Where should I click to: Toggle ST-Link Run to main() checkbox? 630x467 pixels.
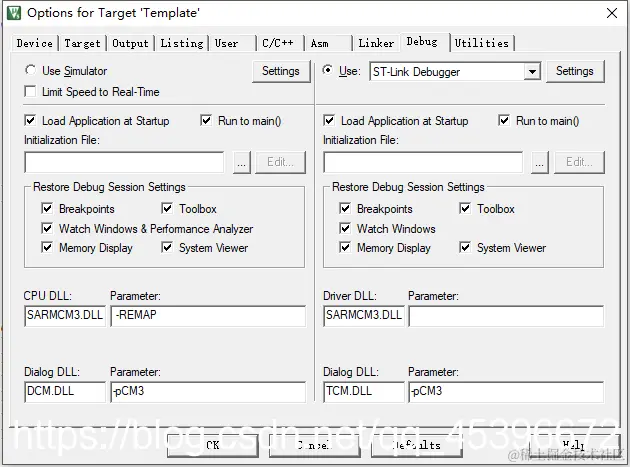coord(504,120)
